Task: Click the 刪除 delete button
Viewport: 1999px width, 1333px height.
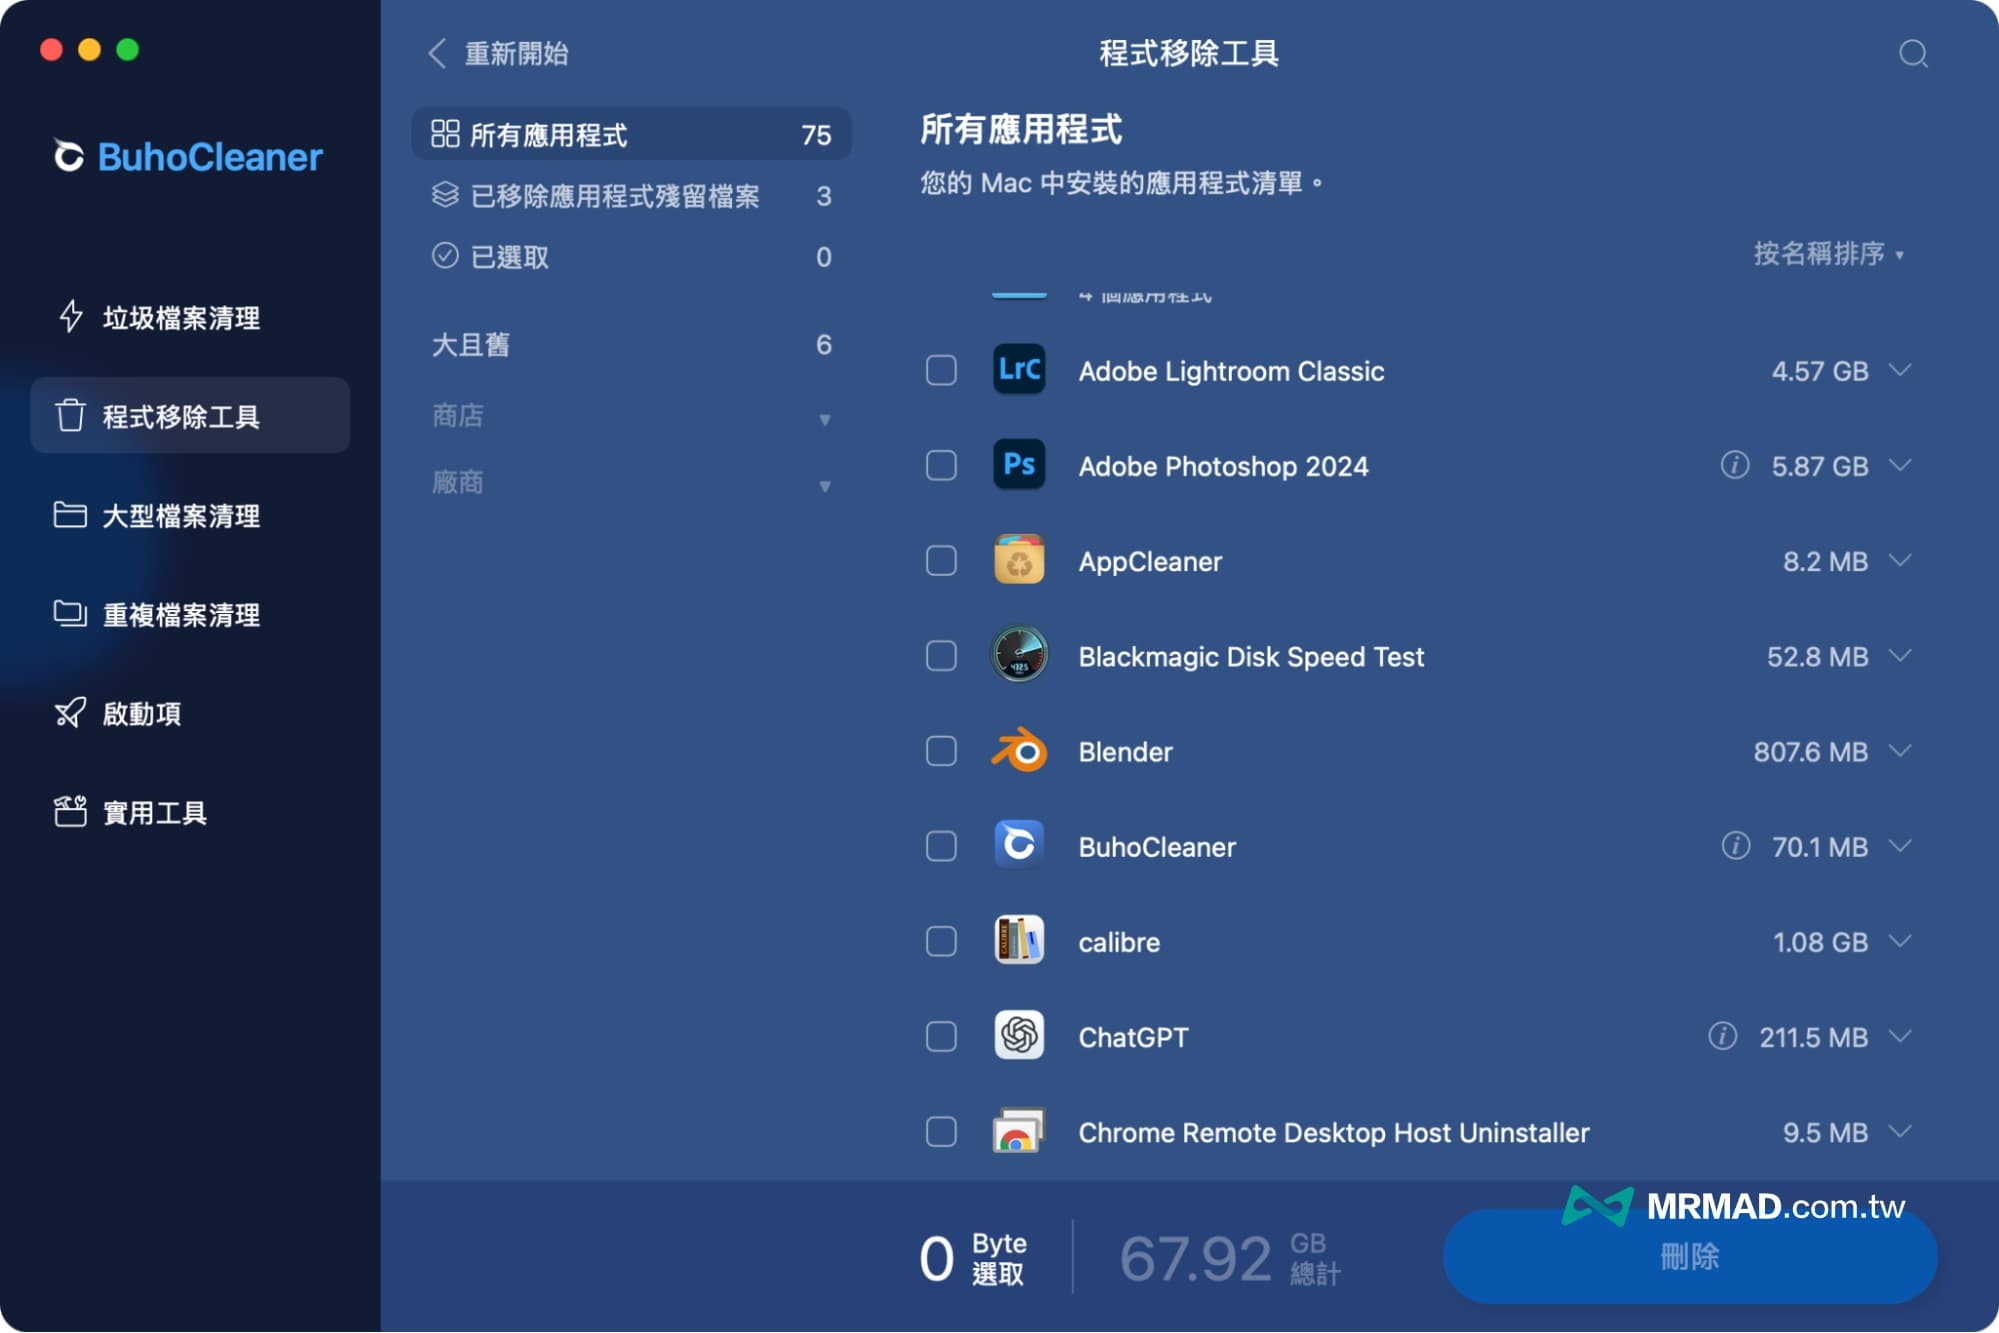Action: click(x=1688, y=1257)
